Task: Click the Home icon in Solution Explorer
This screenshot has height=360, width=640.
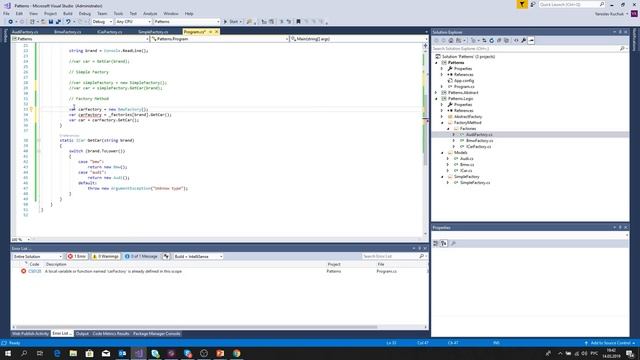Action: pos(451,40)
